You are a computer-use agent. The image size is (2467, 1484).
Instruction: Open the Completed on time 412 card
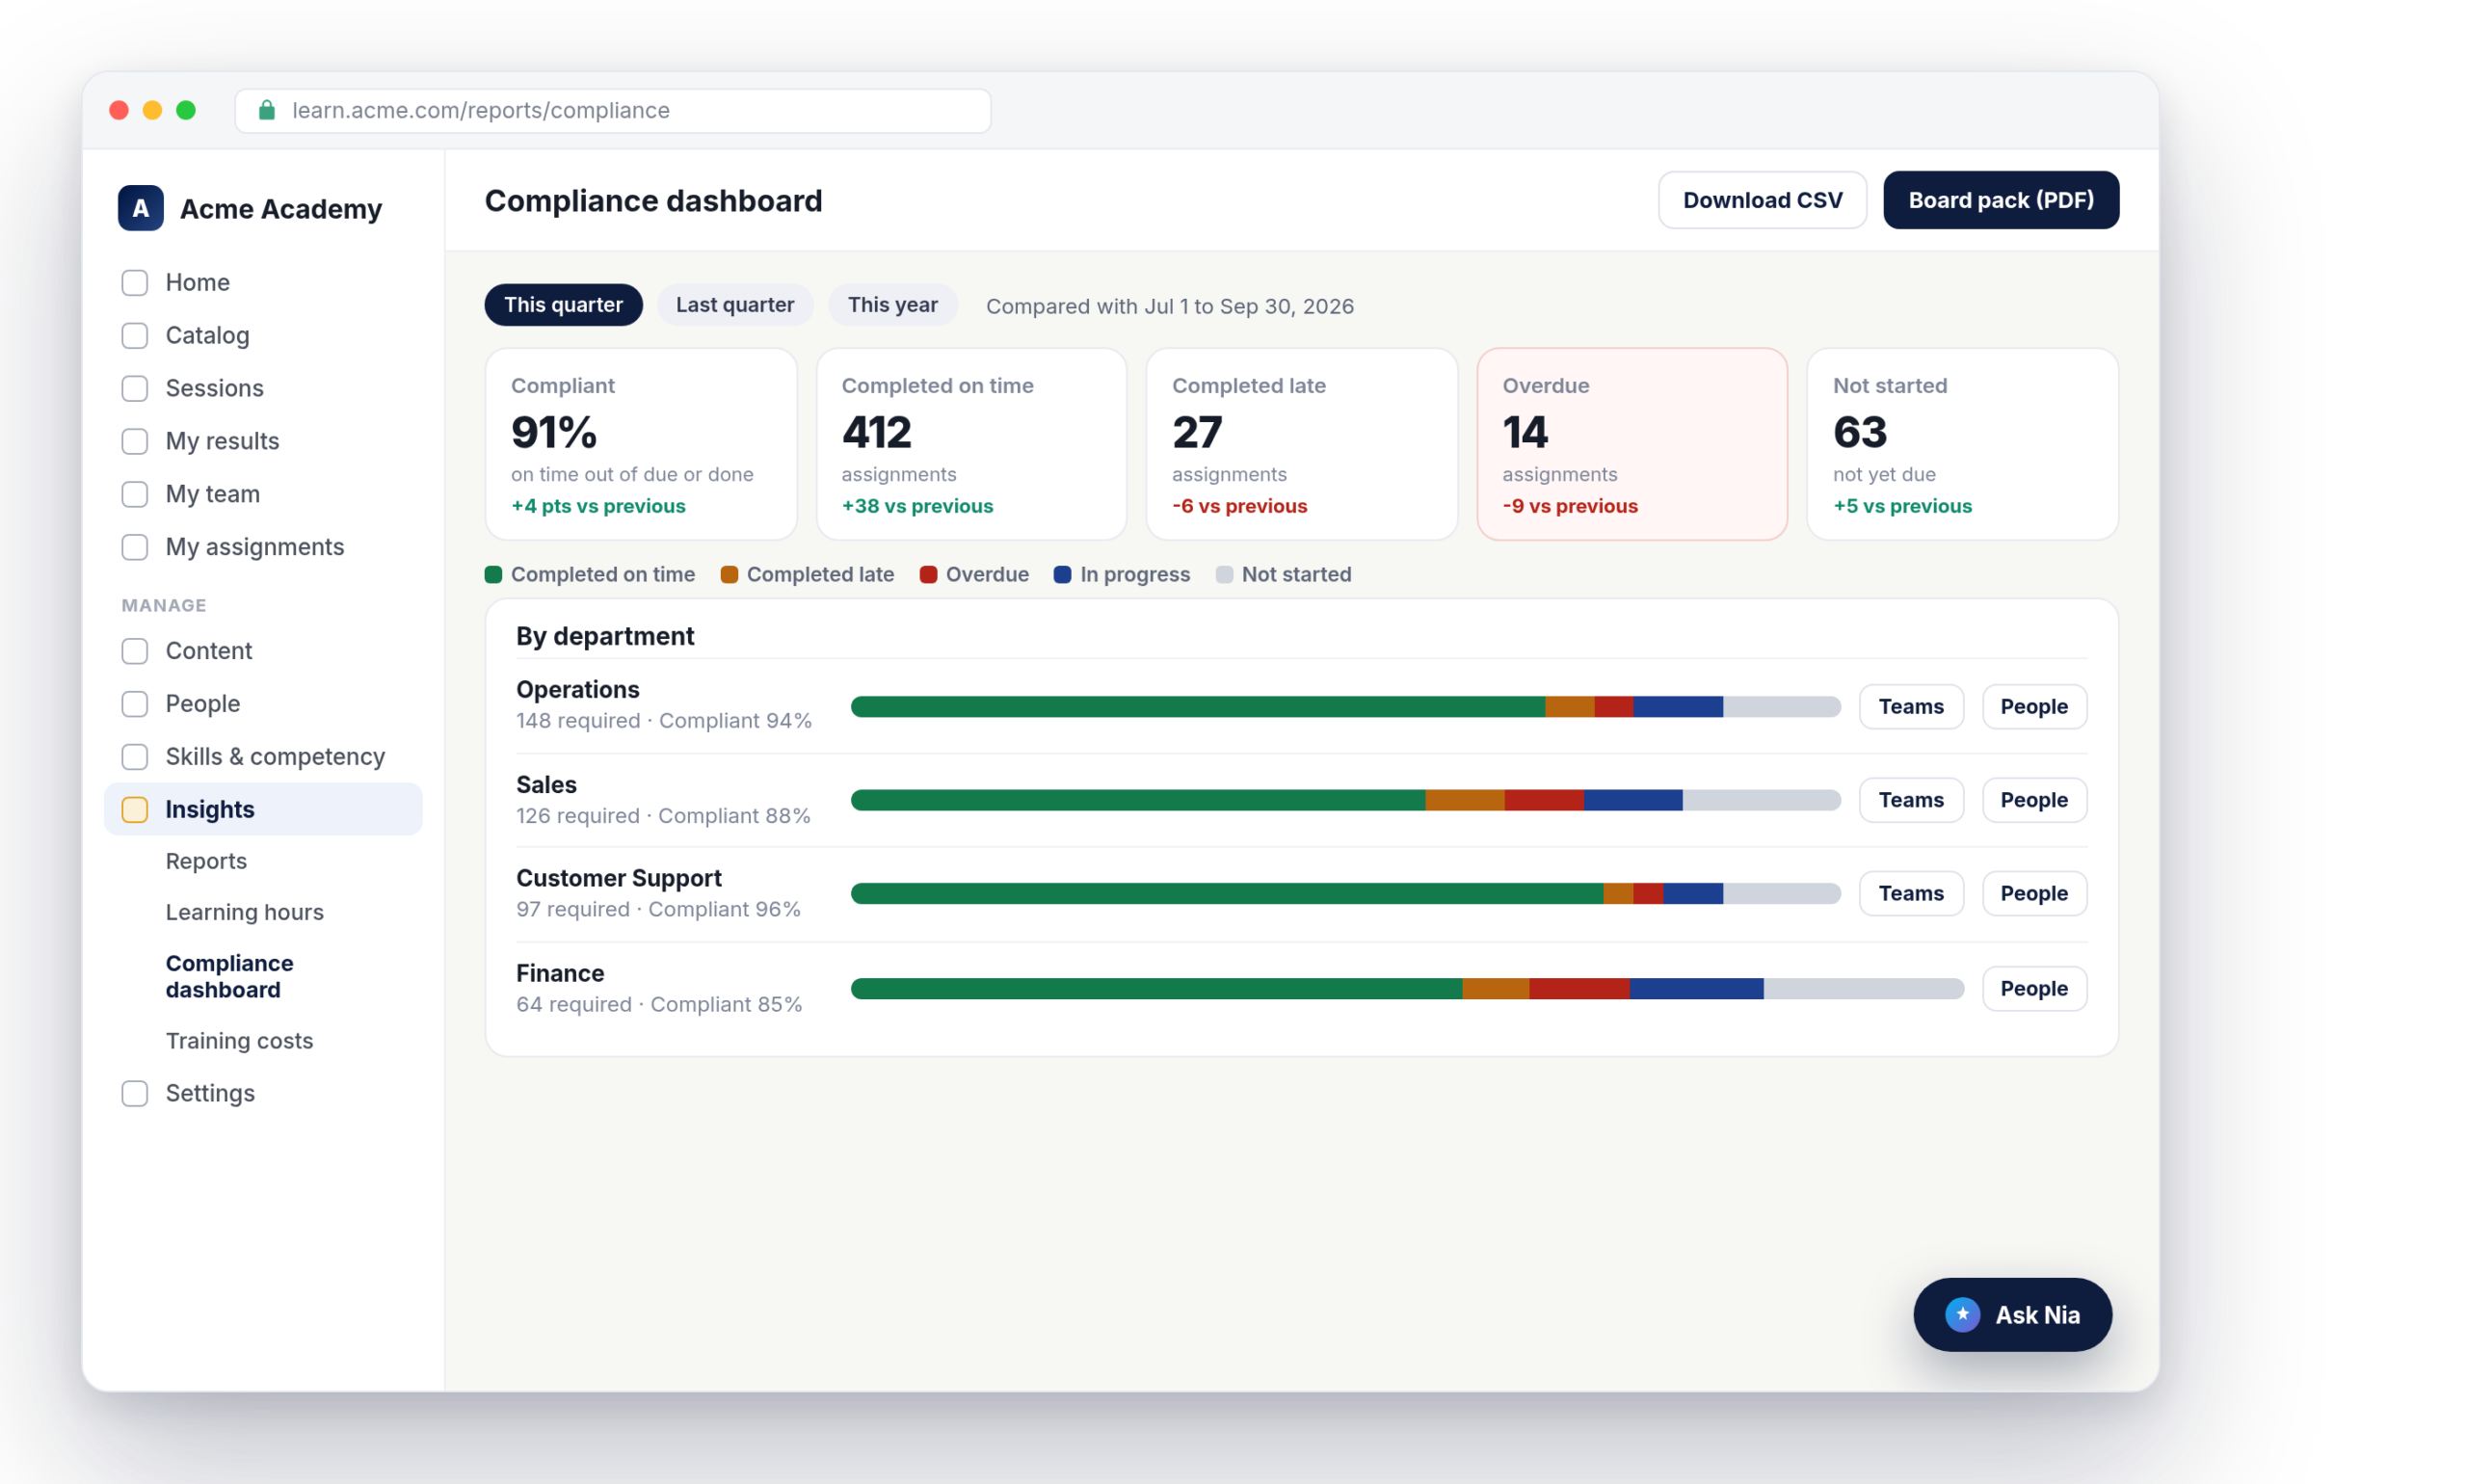(x=971, y=444)
